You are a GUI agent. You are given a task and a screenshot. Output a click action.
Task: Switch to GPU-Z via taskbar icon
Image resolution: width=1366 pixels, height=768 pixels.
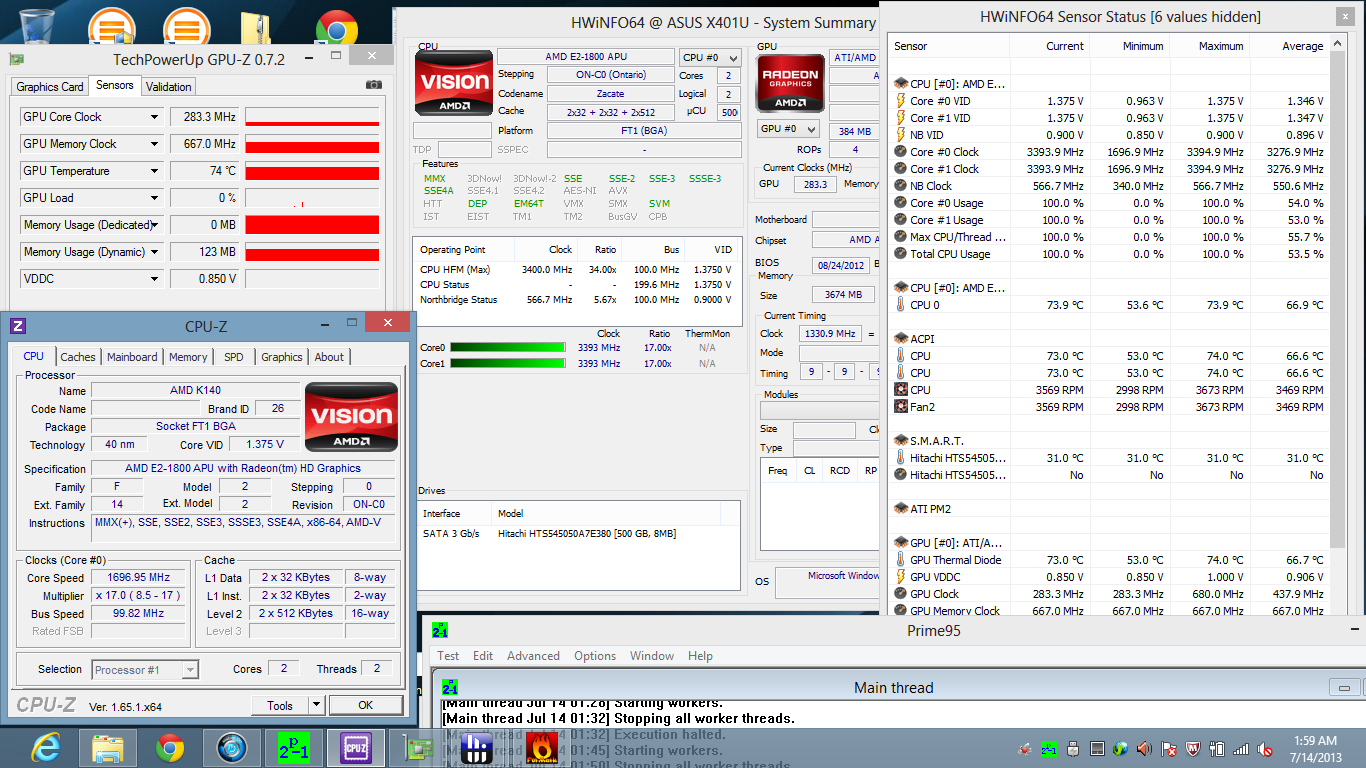(417, 748)
